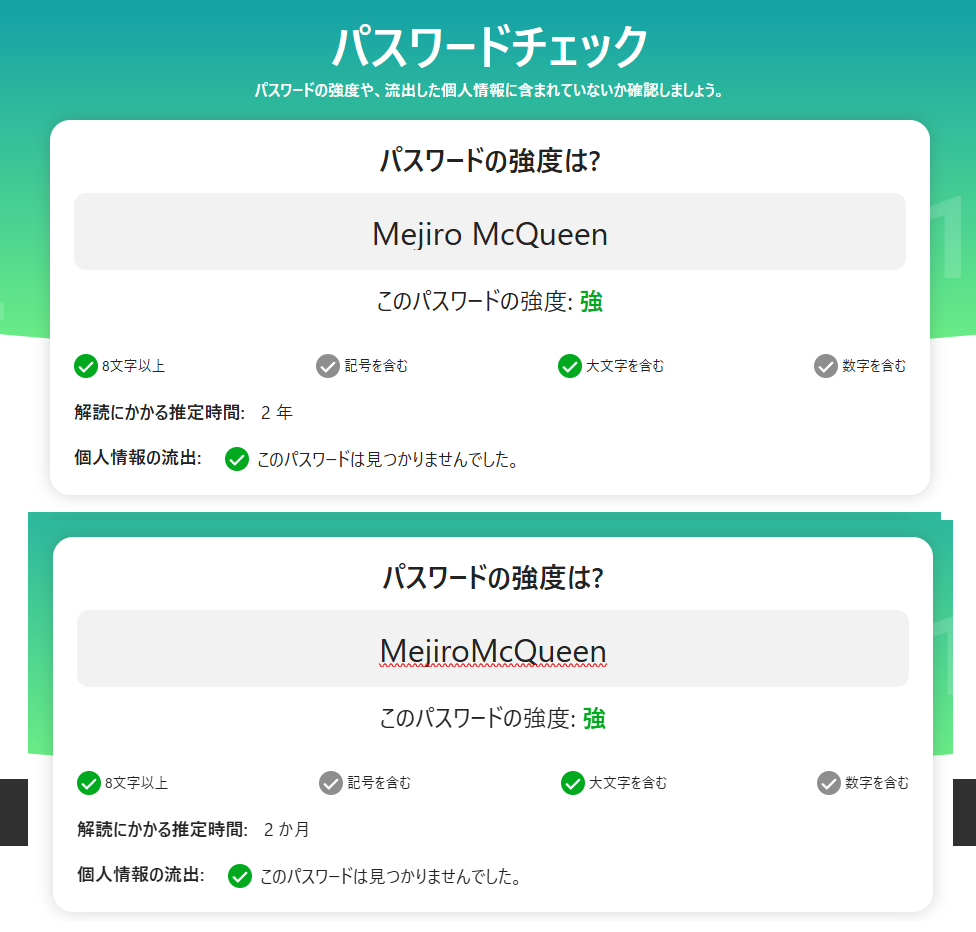The image size is (976, 932).
Task: Click gray 数字を含む check icon in the 2 年 card
Action: tap(826, 366)
